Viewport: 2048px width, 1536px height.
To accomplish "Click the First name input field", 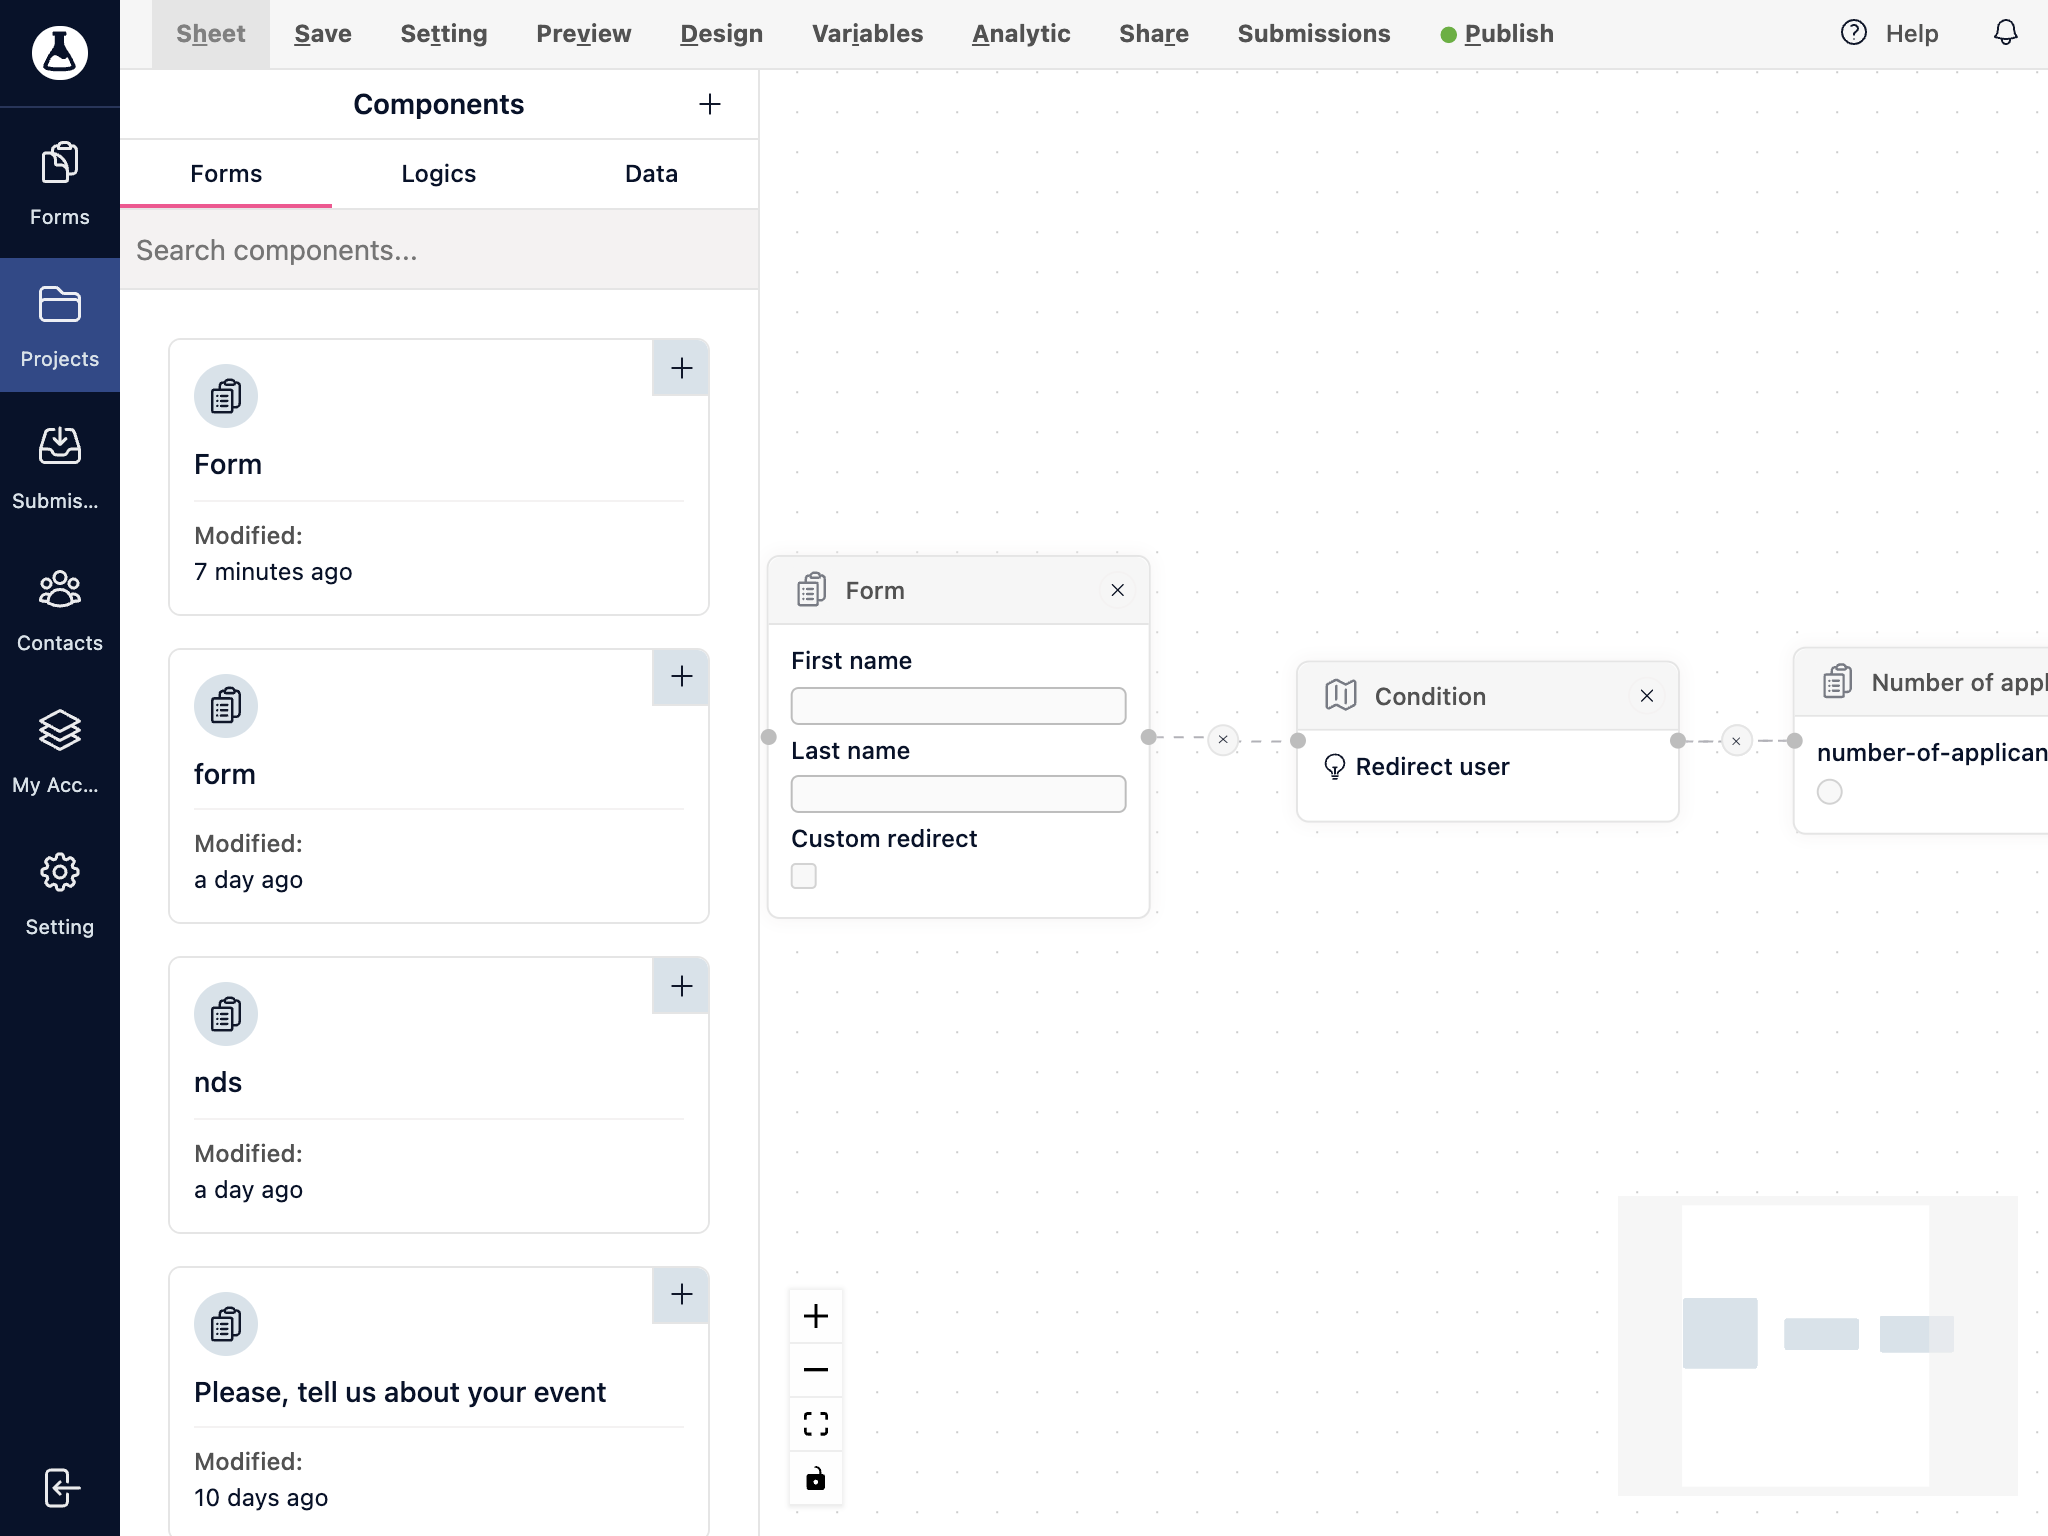I will pos(959,705).
